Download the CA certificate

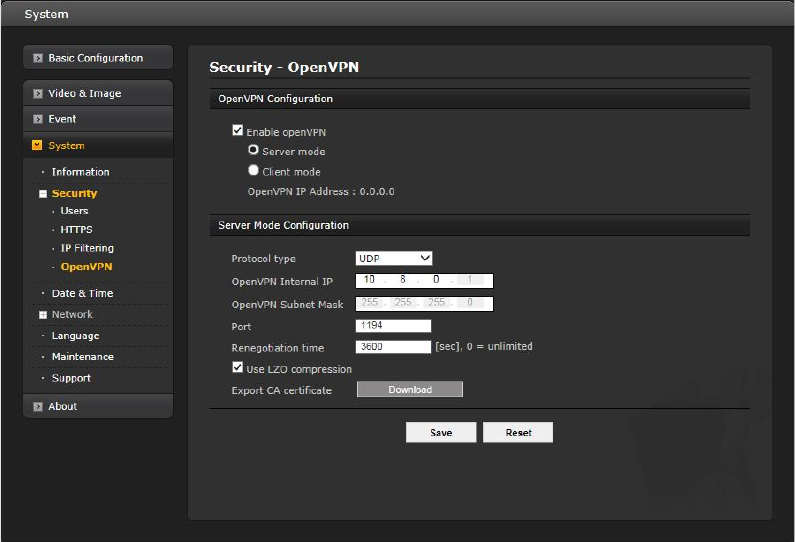pos(410,389)
